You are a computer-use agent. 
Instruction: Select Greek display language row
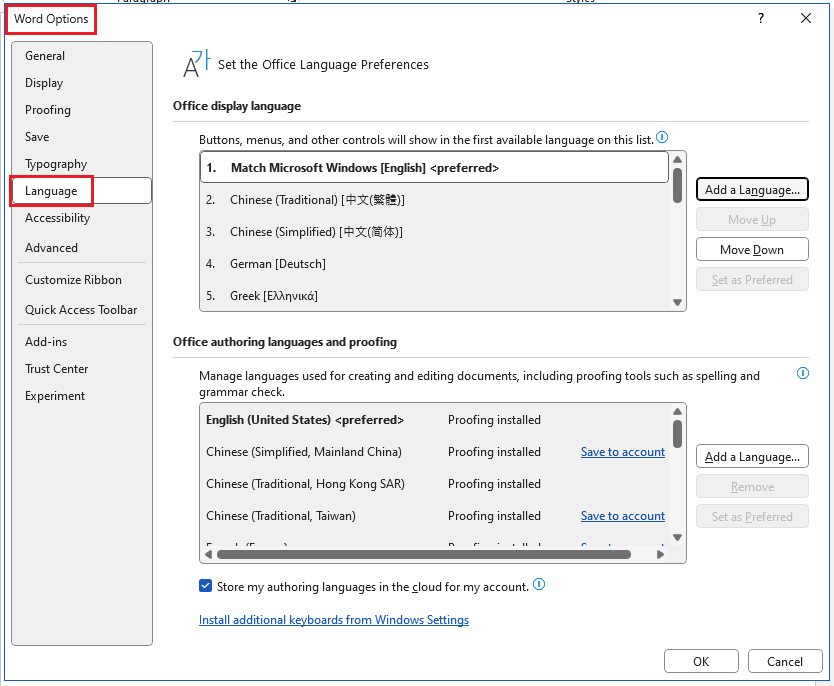435,296
